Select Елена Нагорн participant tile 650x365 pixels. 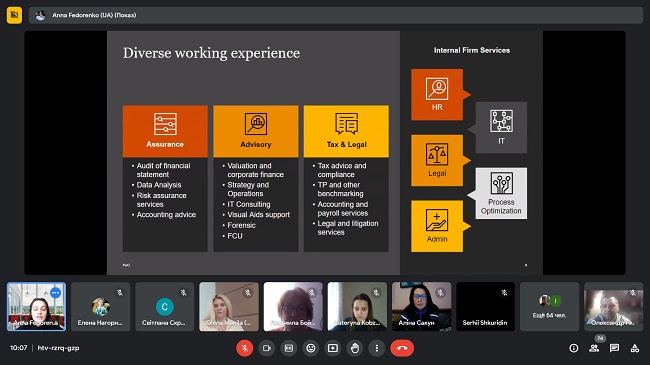pos(100,307)
